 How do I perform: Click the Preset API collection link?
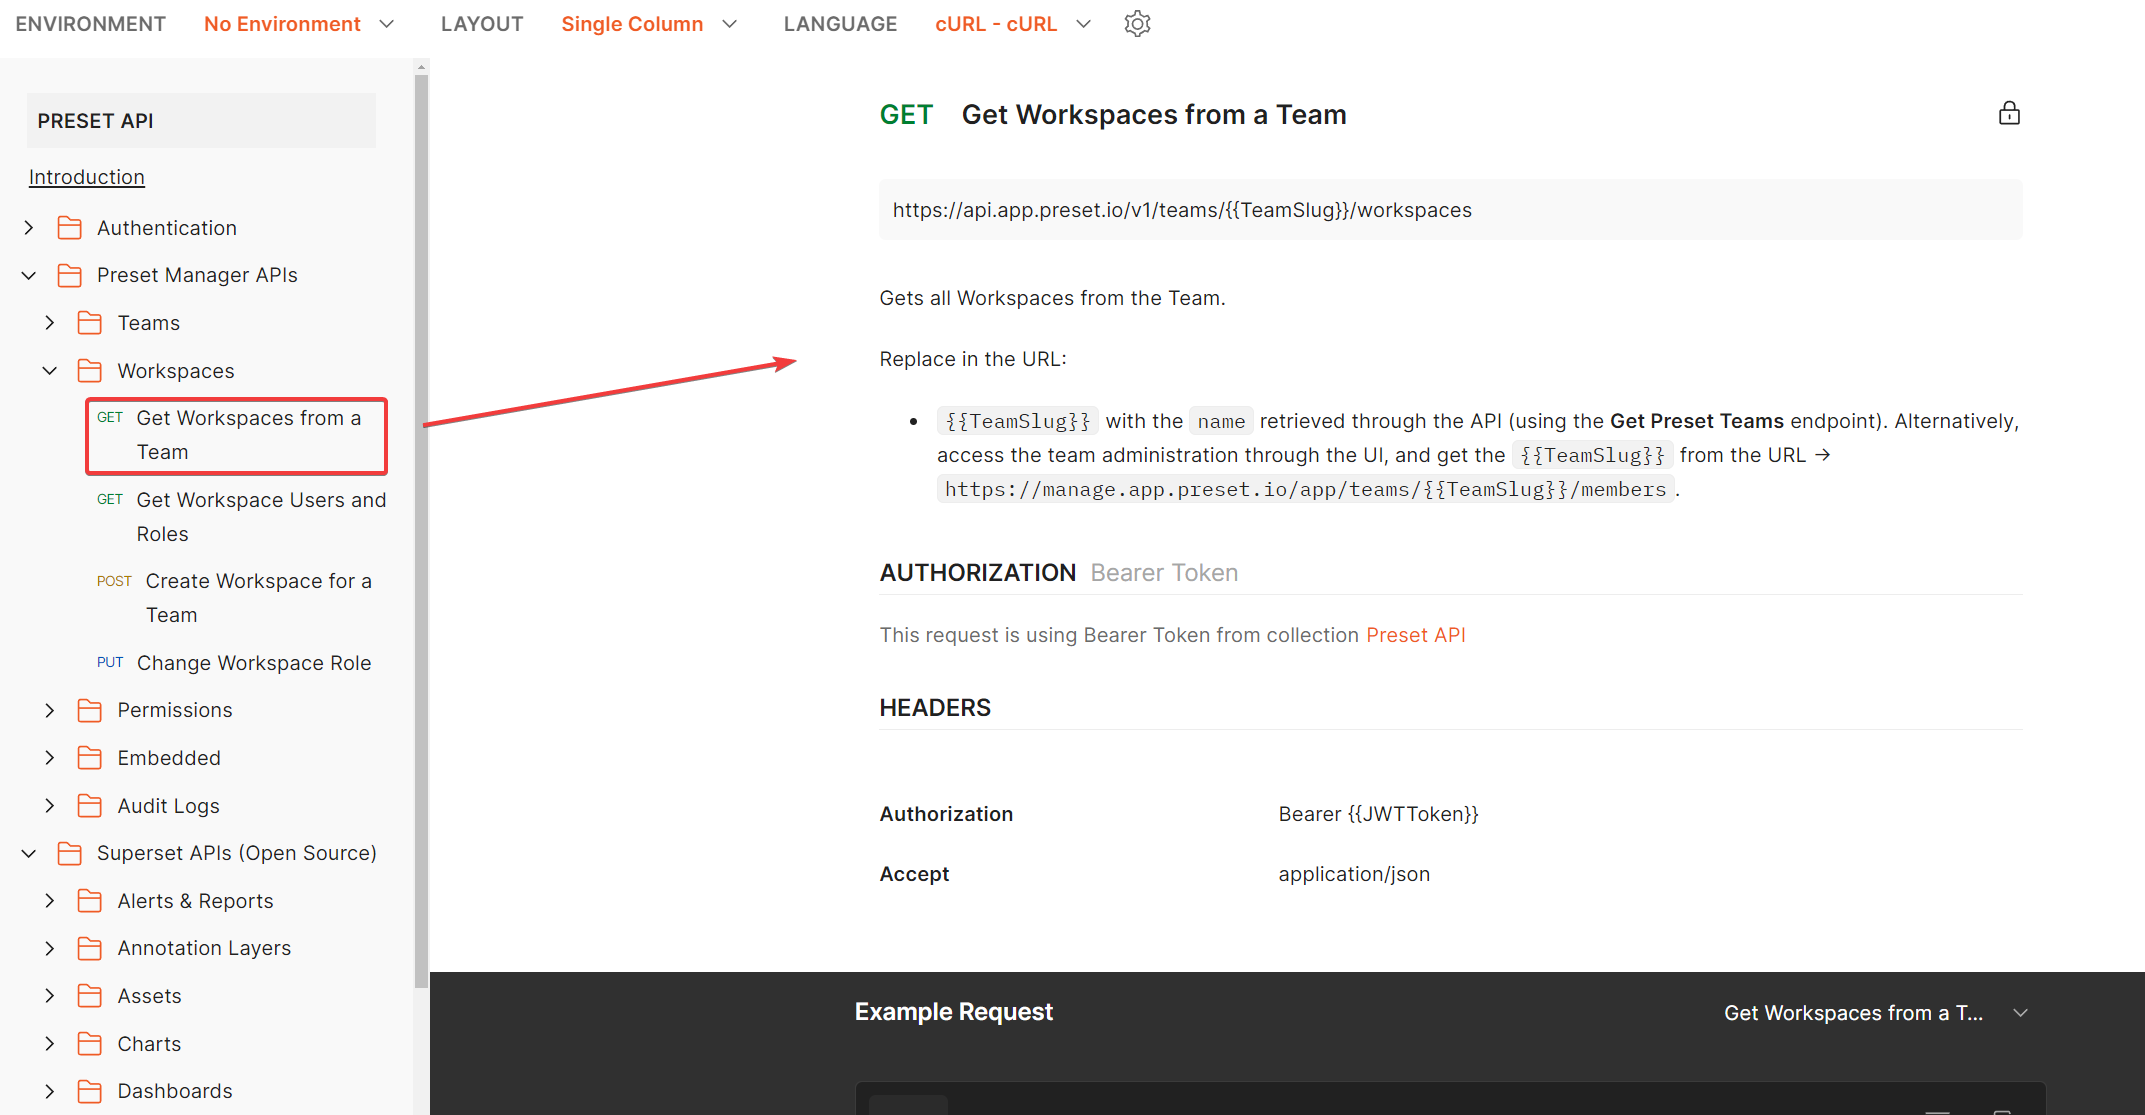click(x=1416, y=634)
